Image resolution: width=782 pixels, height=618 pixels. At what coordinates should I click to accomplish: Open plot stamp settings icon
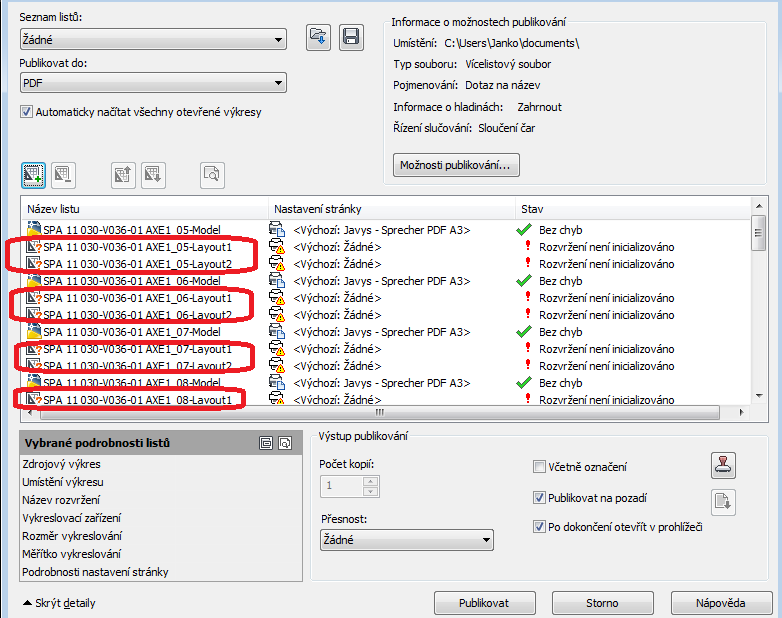click(x=724, y=465)
